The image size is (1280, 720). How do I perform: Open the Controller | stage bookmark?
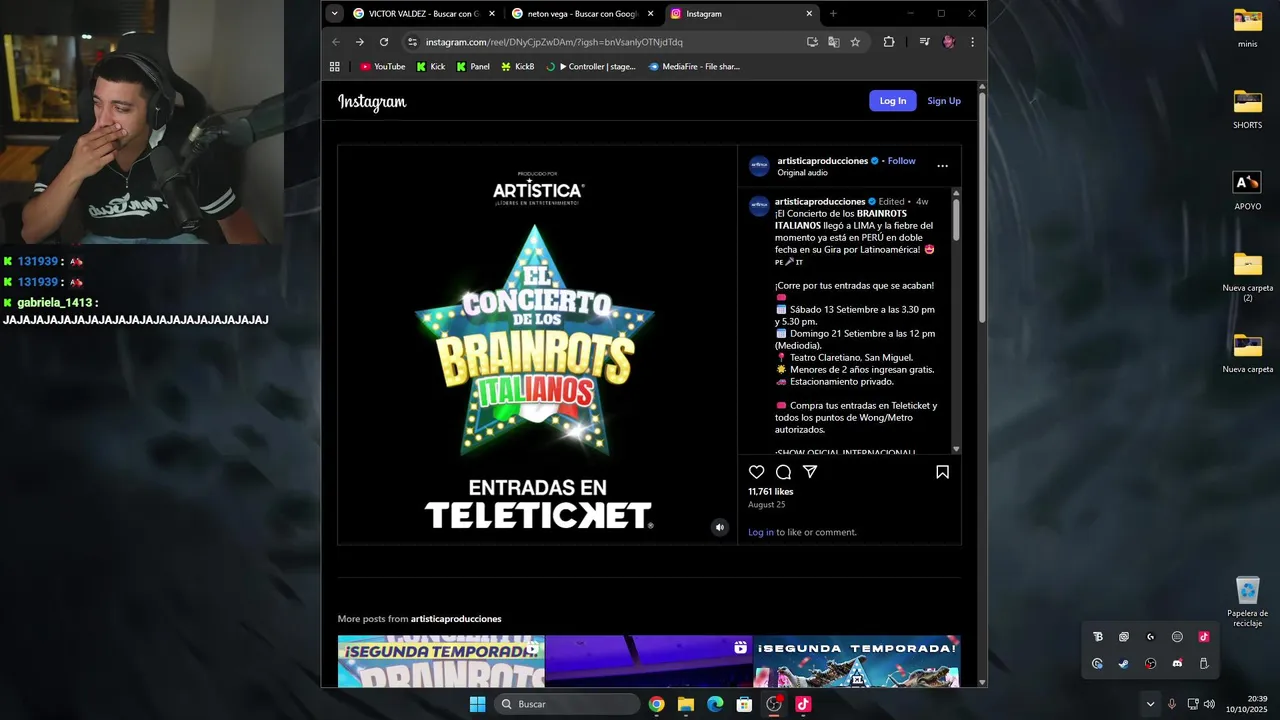pos(591,67)
